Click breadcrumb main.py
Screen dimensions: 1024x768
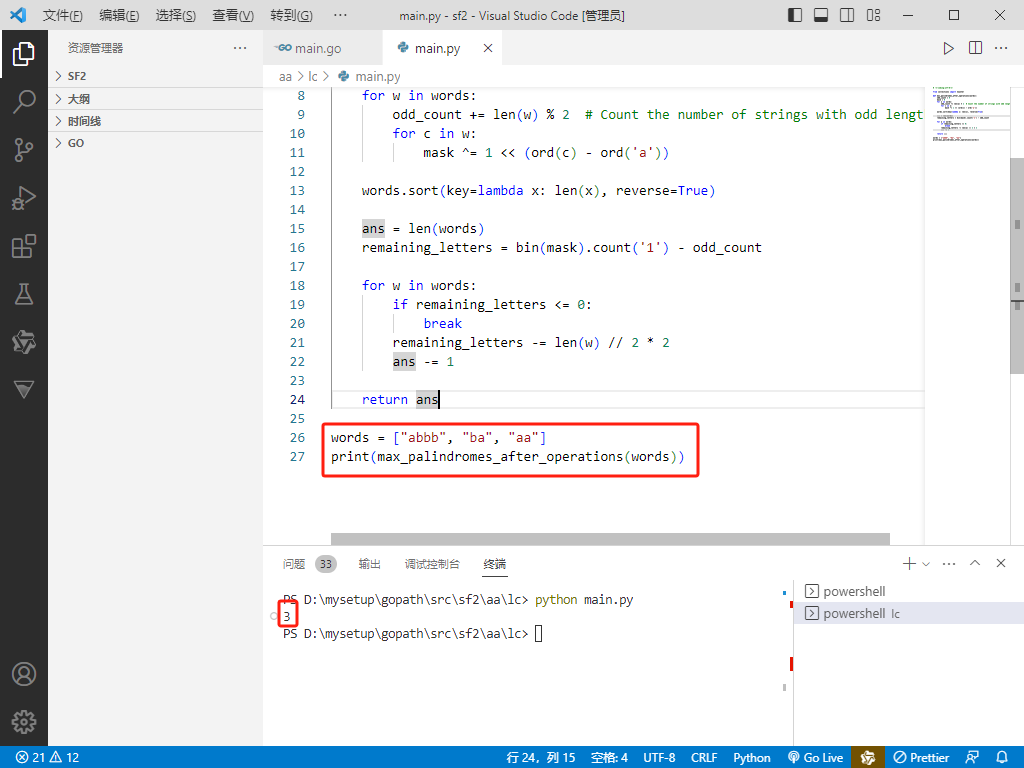(x=370, y=77)
